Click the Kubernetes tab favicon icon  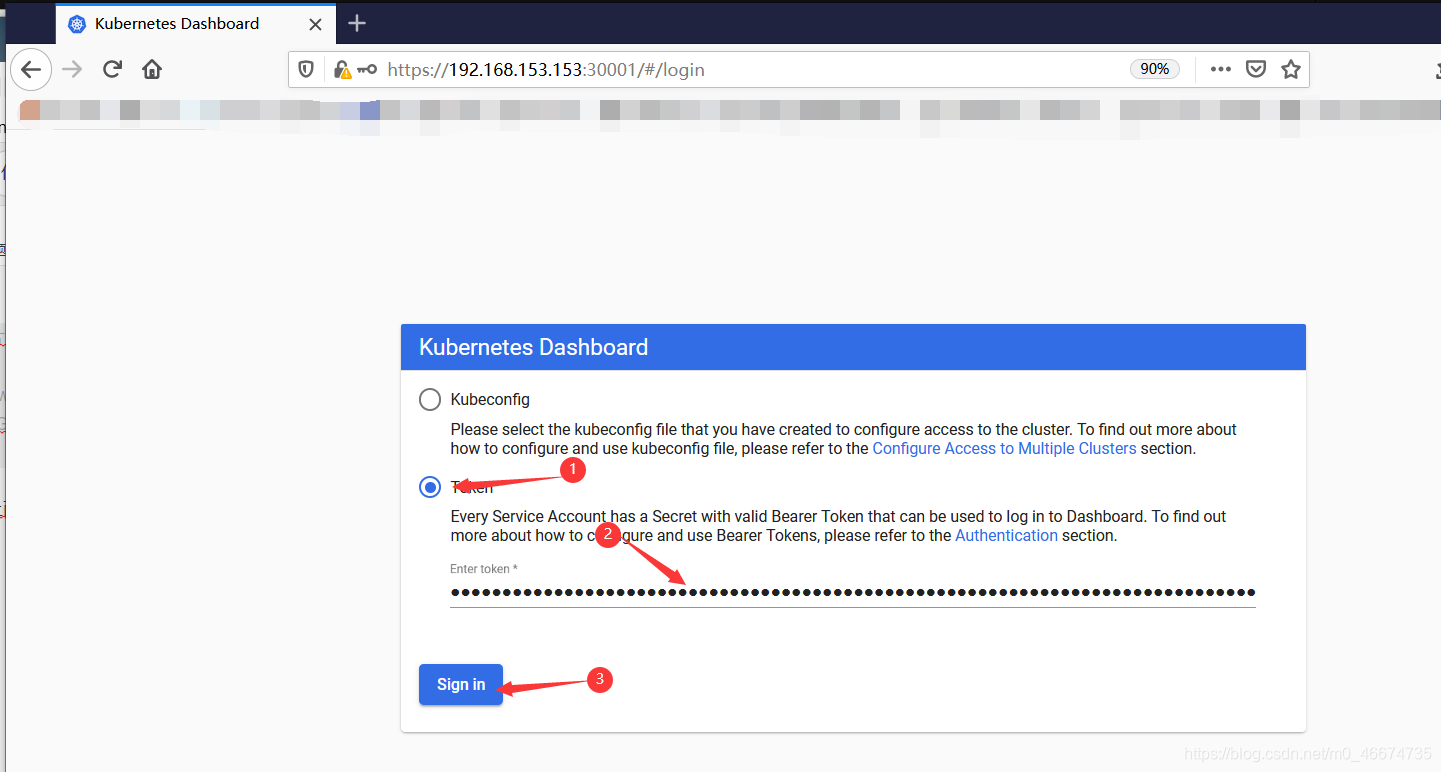point(77,24)
